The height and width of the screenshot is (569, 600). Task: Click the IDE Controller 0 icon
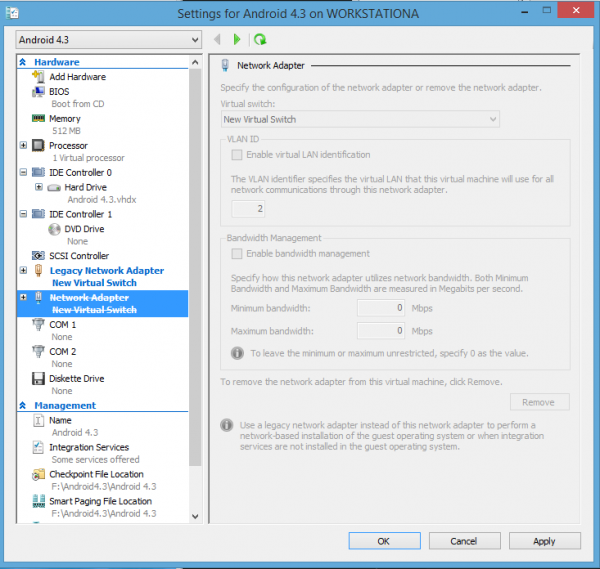coord(38,172)
